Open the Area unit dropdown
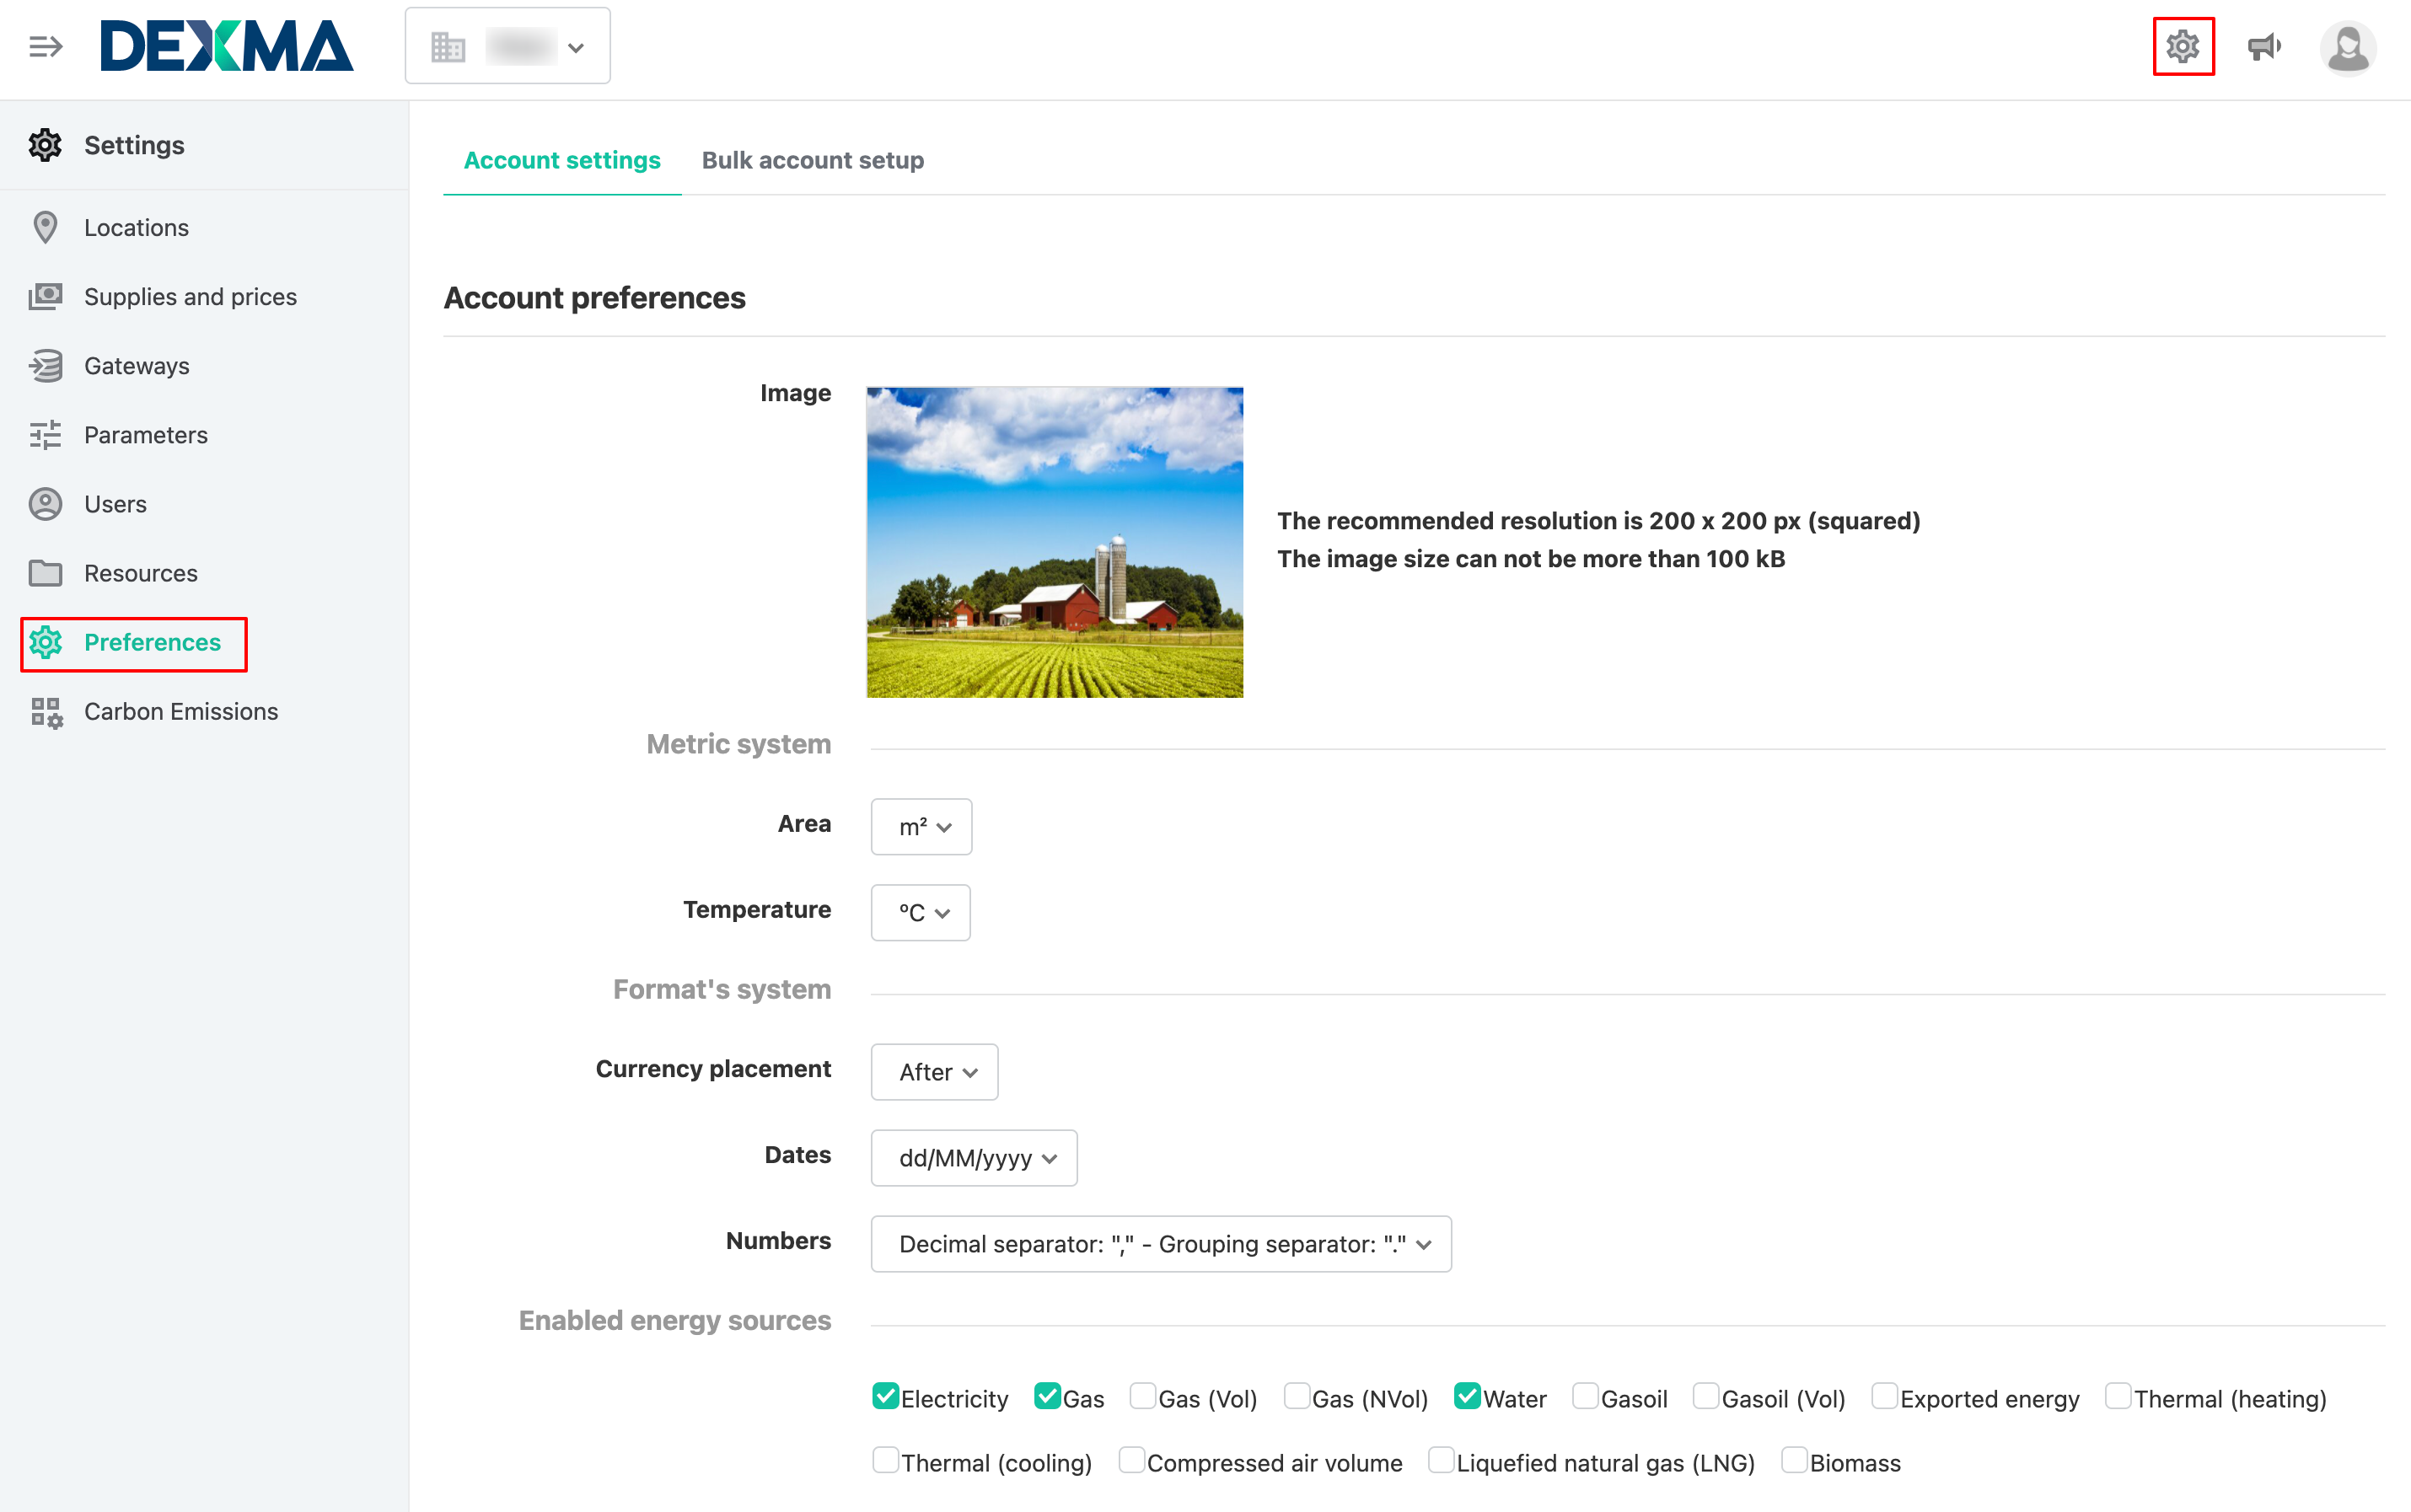2411x1512 pixels. 921,826
